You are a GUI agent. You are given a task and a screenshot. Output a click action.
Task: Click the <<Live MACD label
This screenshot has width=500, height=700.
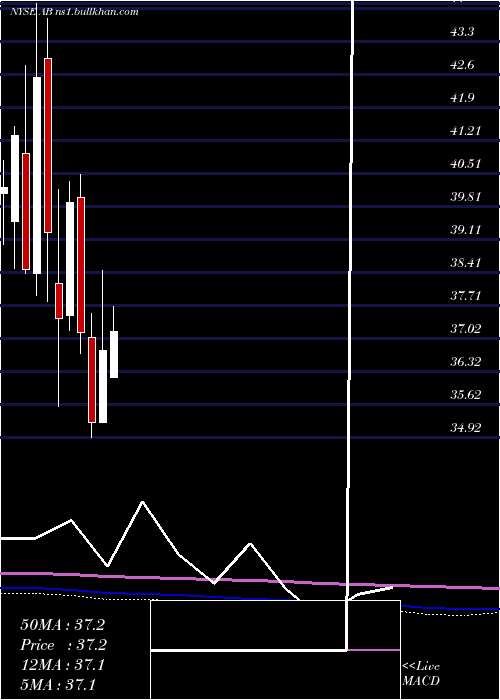tap(421, 674)
